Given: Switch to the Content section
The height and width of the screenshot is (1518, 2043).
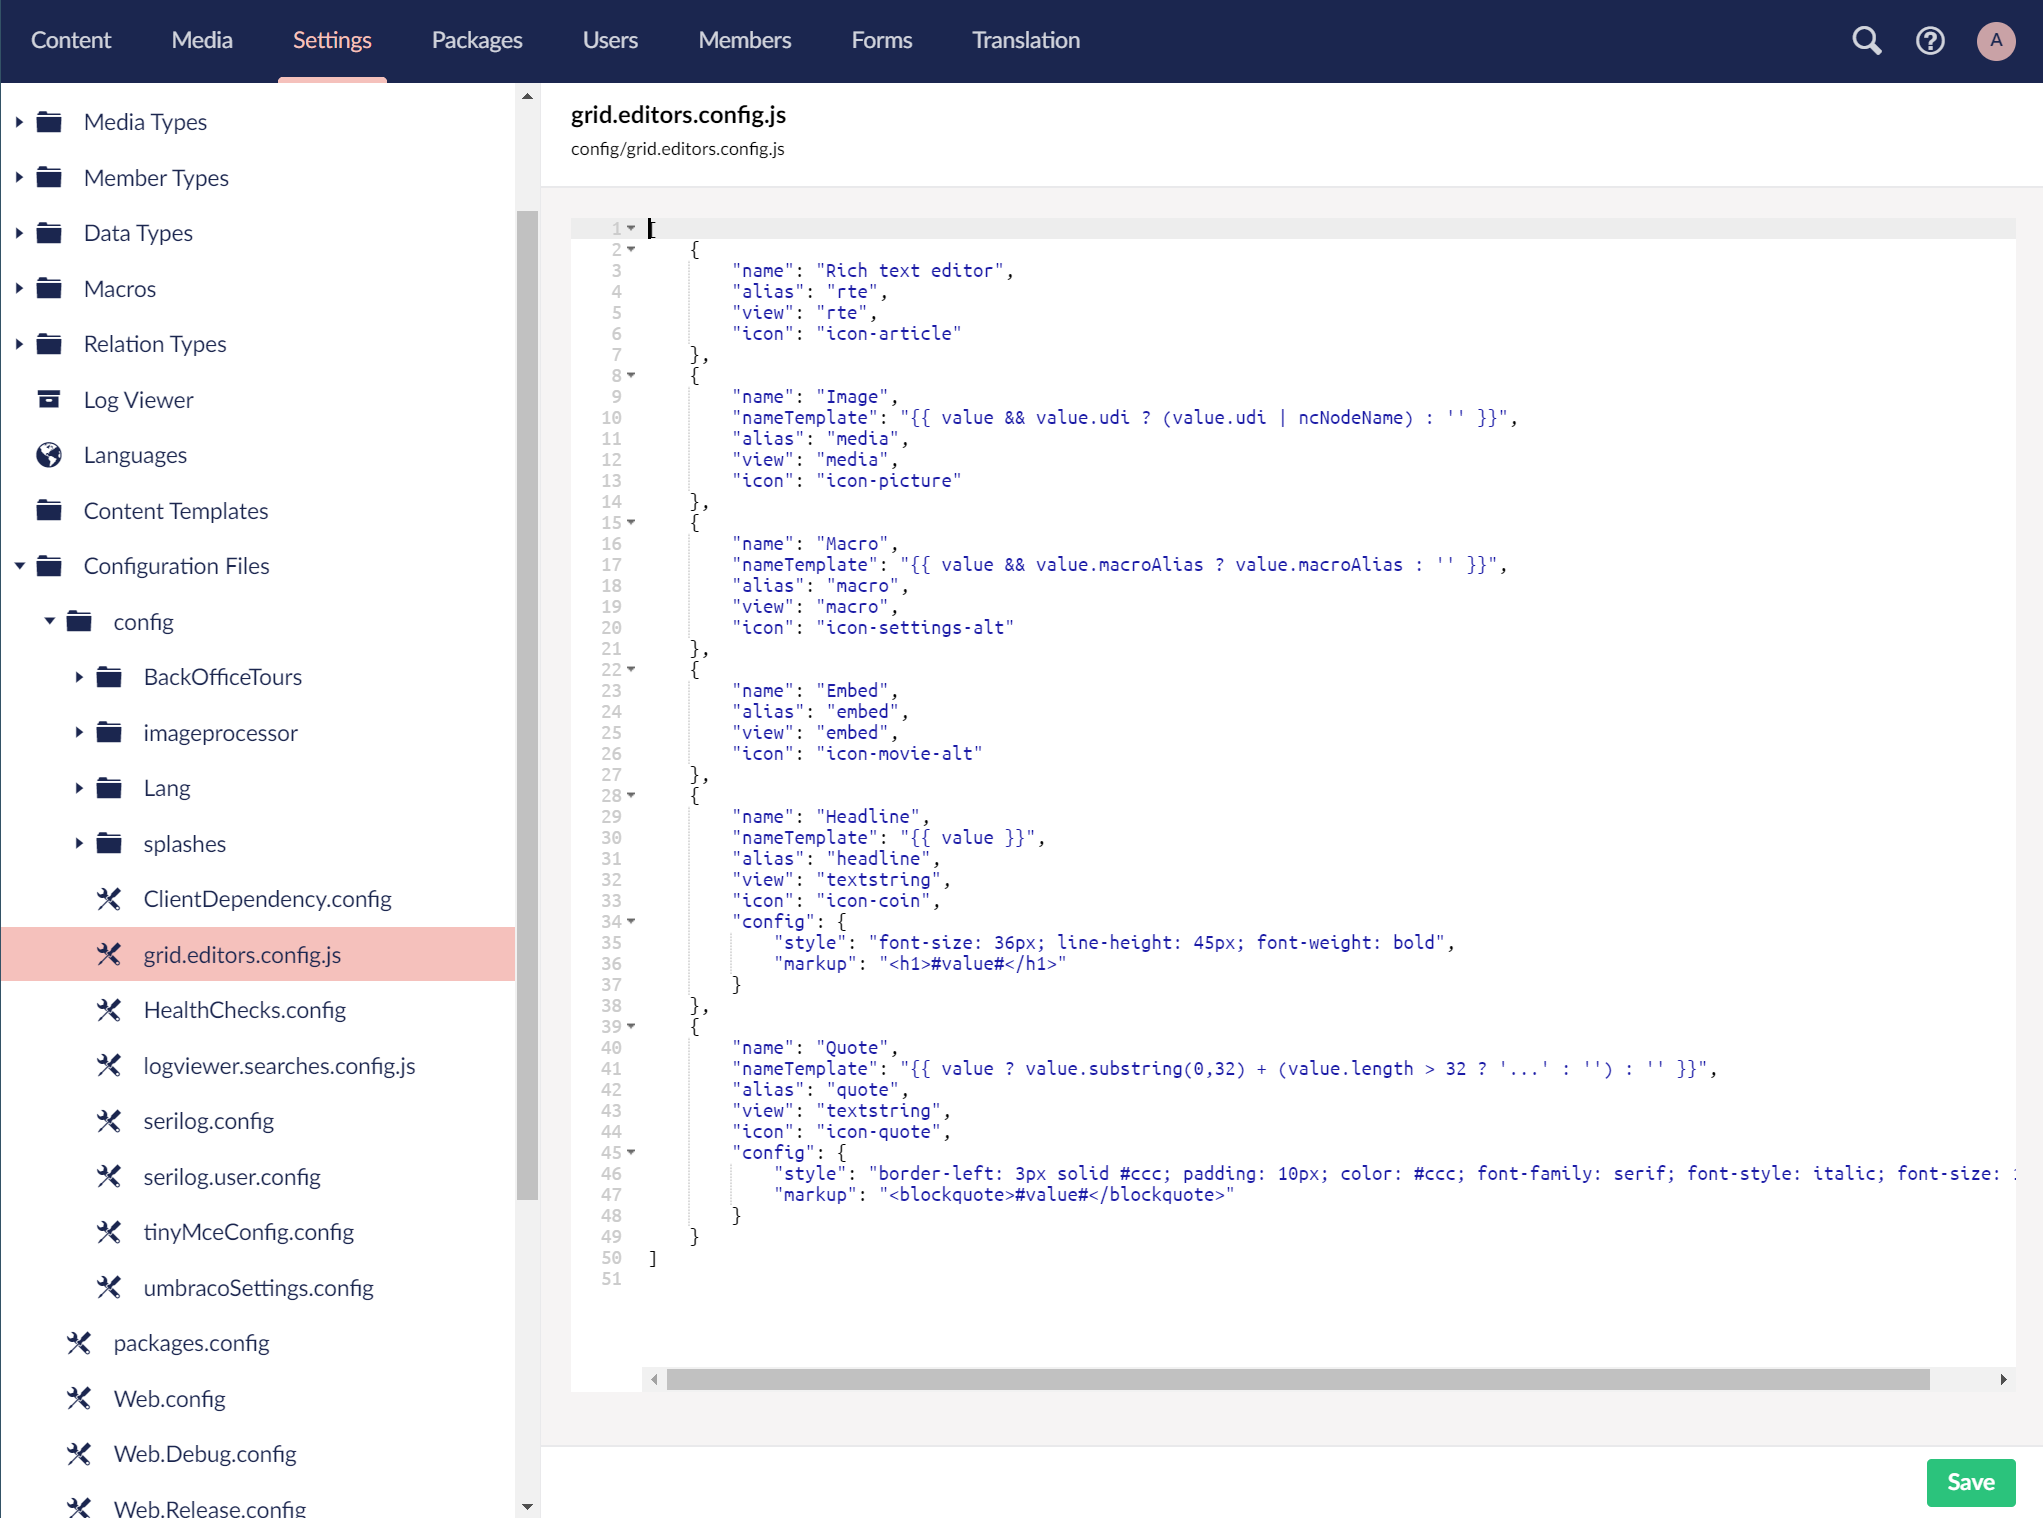Looking at the screenshot, I should click(71, 41).
